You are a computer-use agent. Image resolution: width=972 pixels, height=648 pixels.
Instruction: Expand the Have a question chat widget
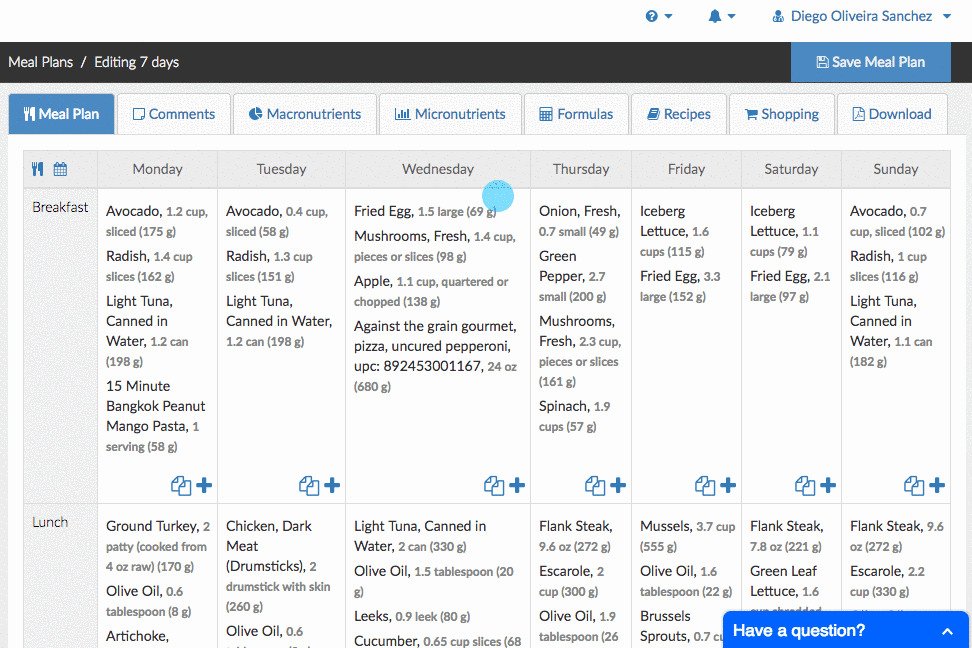click(x=846, y=630)
